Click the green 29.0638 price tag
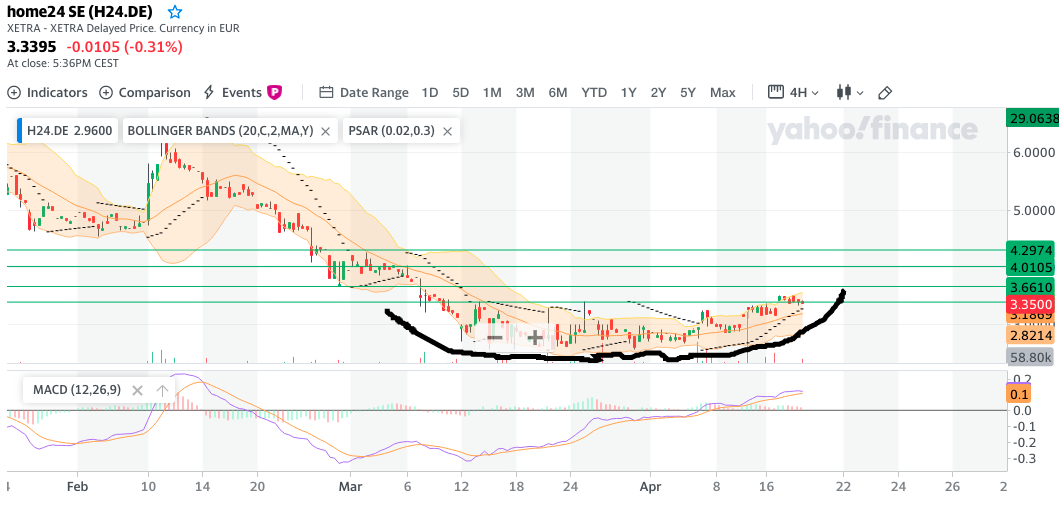1059x517 pixels. [x=1031, y=118]
